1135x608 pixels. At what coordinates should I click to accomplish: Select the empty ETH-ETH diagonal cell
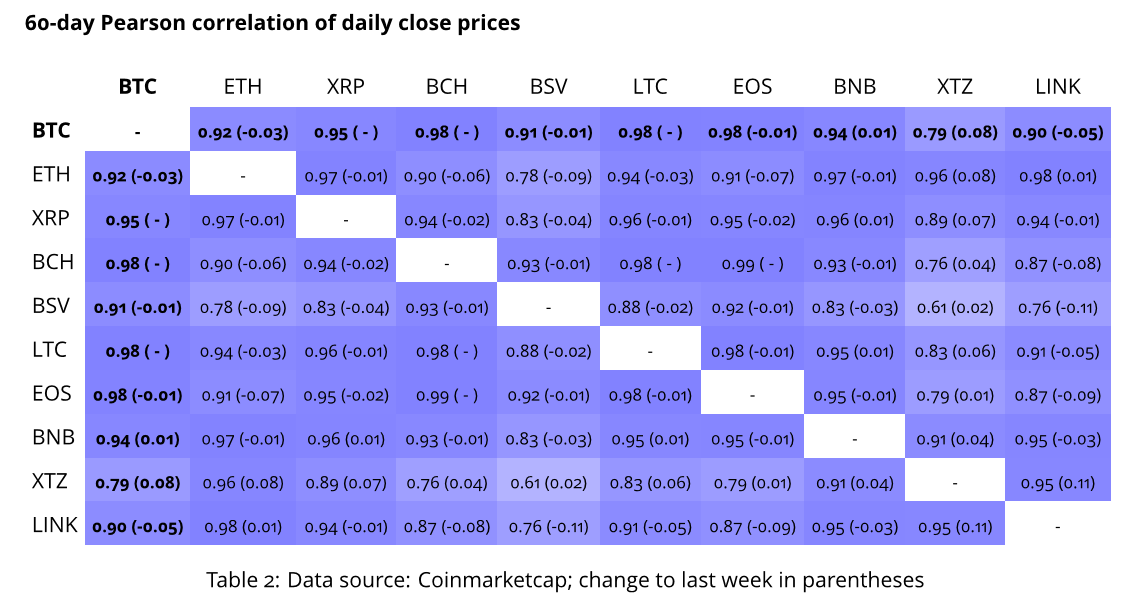point(243,176)
